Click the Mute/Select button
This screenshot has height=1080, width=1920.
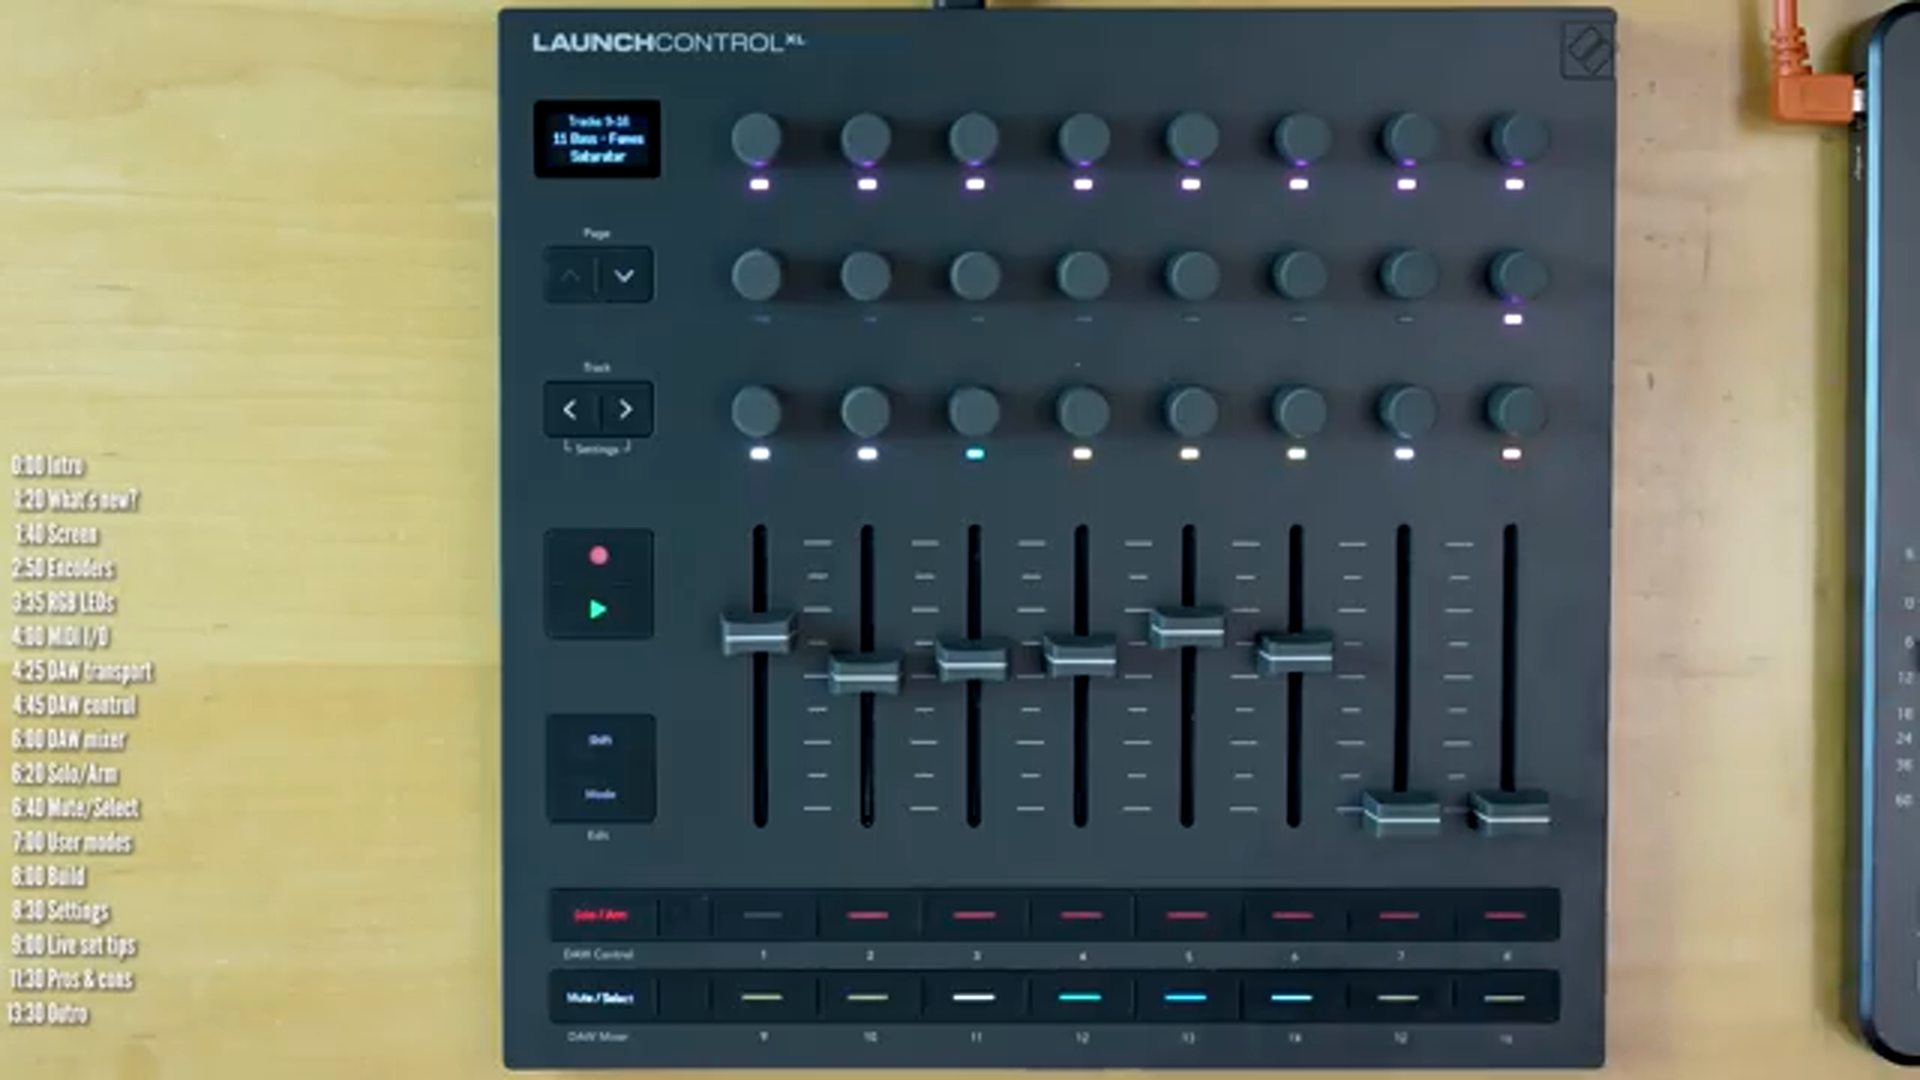pyautogui.click(x=600, y=998)
